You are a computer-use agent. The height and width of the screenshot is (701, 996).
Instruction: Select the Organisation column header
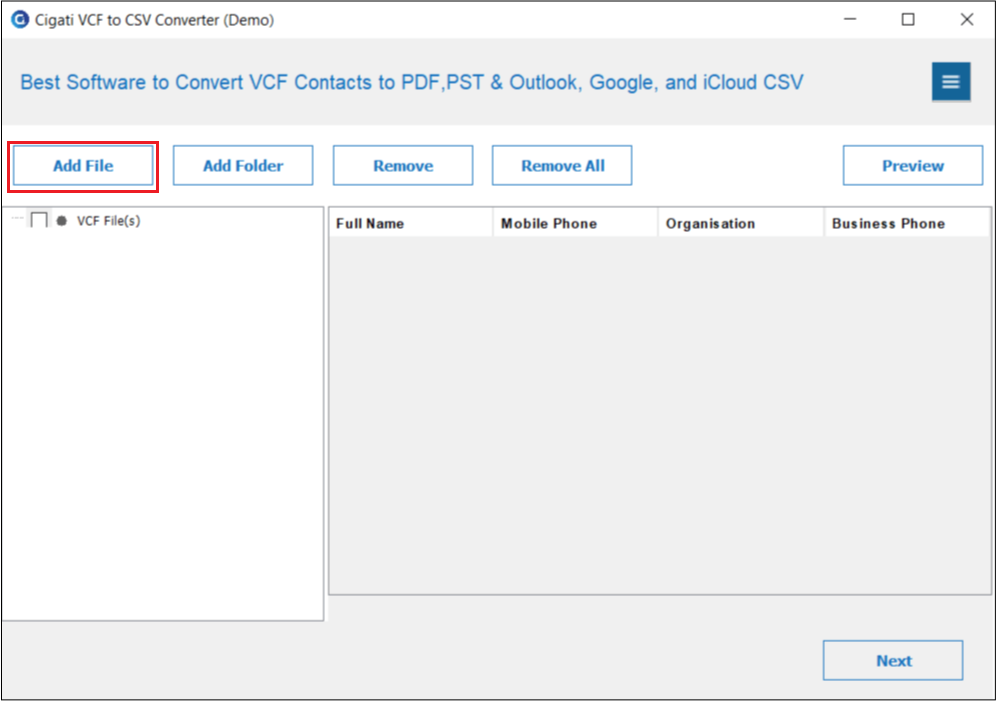(x=741, y=224)
